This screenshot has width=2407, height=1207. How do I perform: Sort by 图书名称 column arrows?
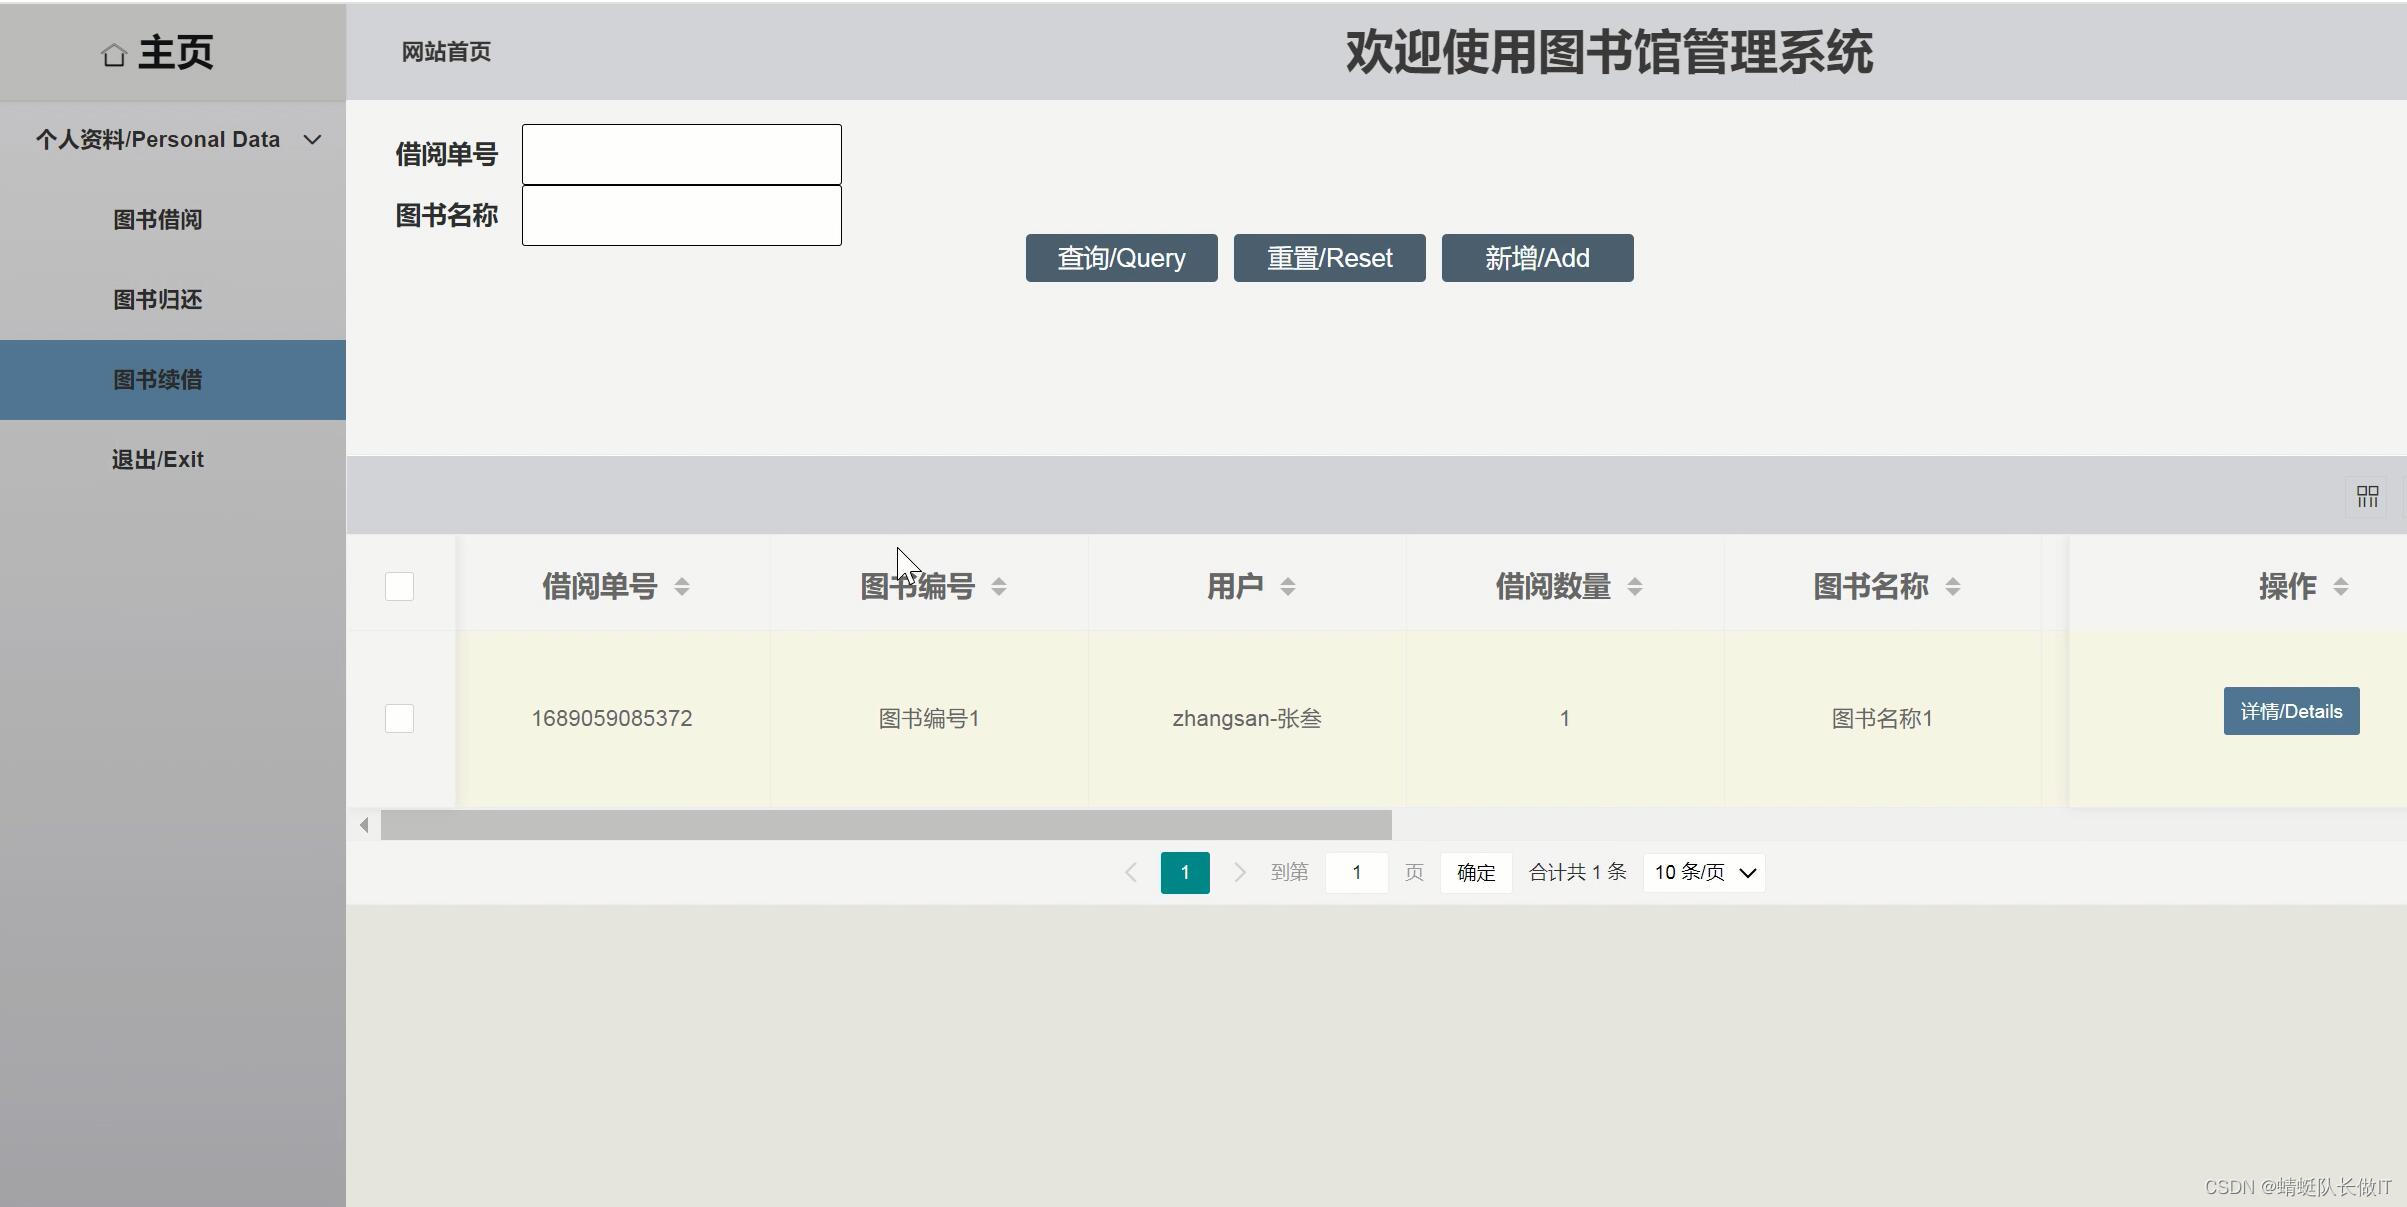tap(1953, 587)
